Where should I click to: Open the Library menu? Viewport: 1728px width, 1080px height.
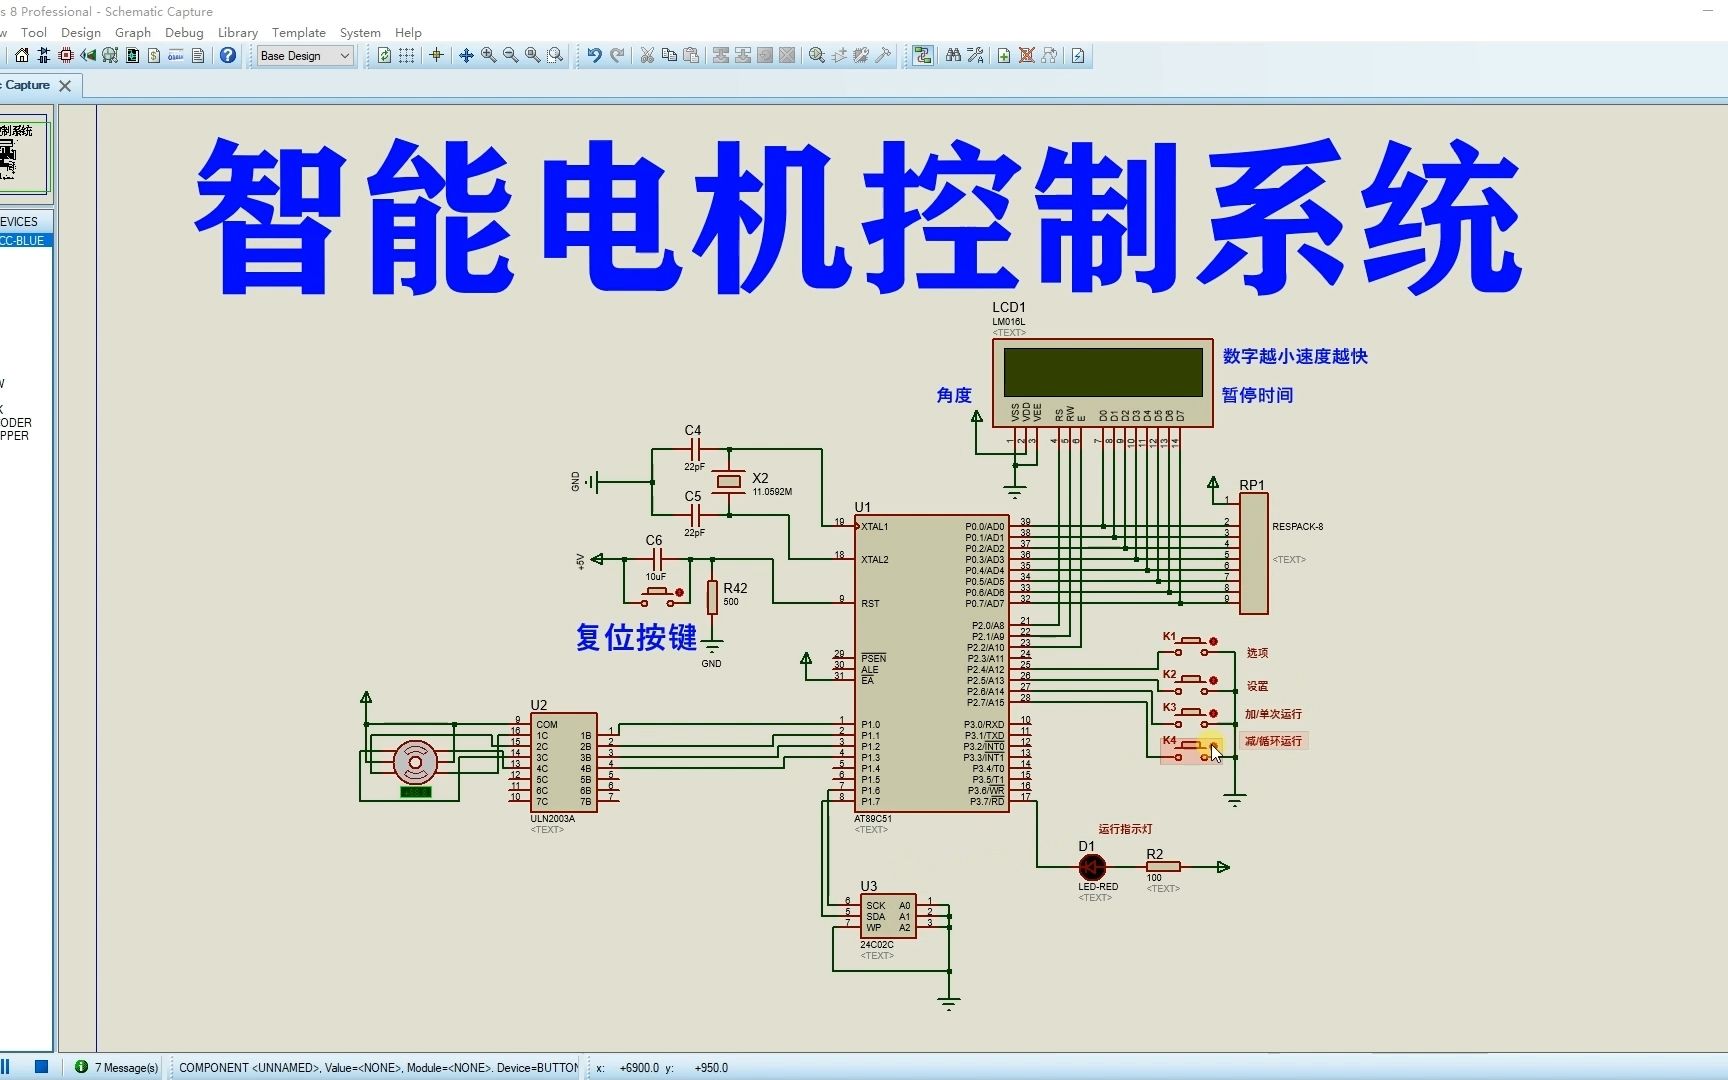(x=238, y=32)
